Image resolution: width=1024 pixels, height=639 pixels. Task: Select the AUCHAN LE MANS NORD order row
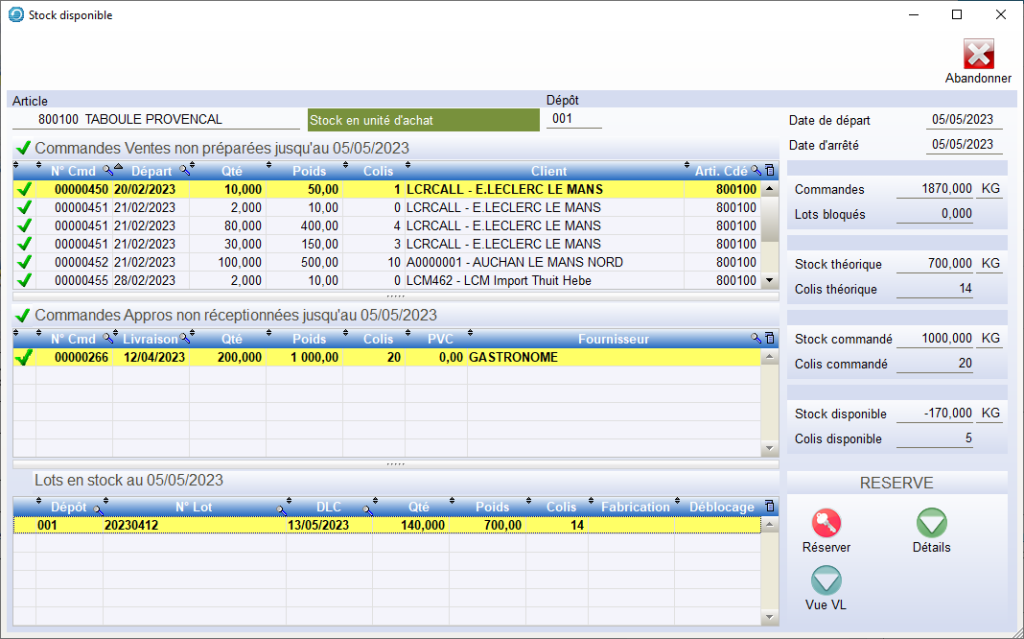pos(514,262)
